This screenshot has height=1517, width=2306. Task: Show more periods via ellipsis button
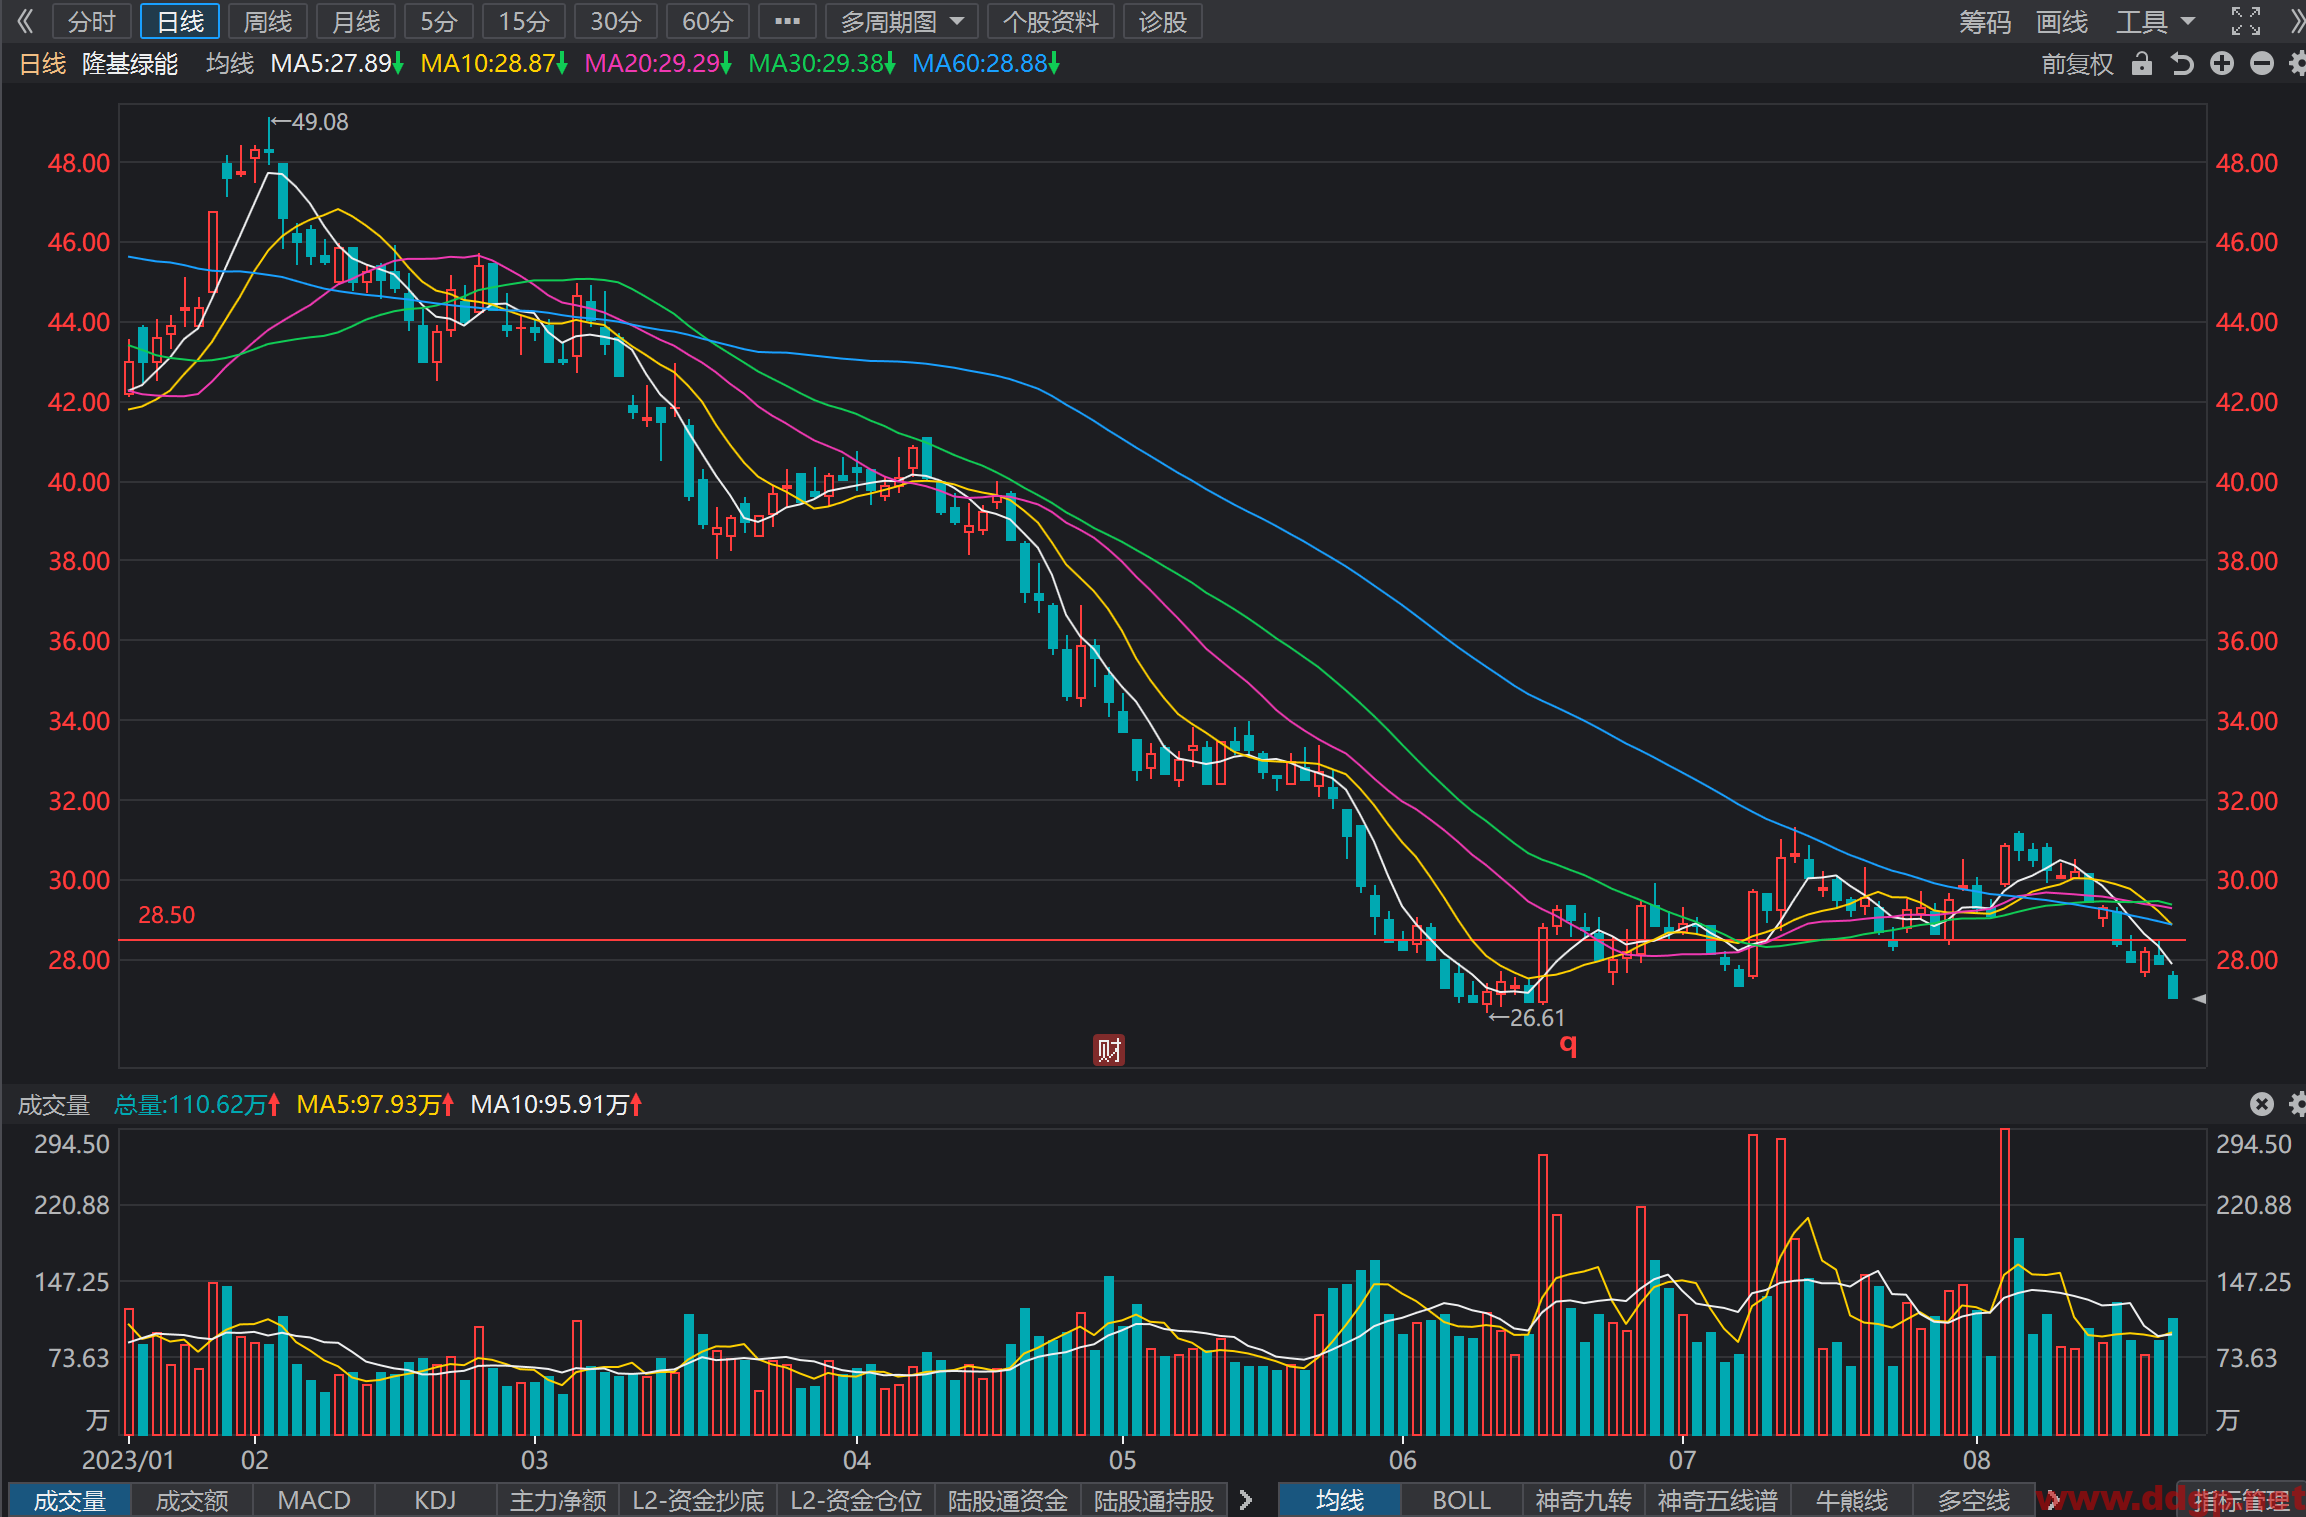click(787, 21)
